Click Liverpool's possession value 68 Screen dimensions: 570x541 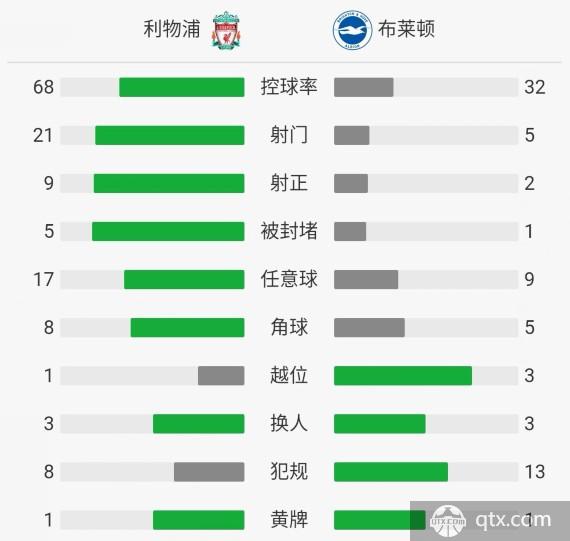point(43,87)
